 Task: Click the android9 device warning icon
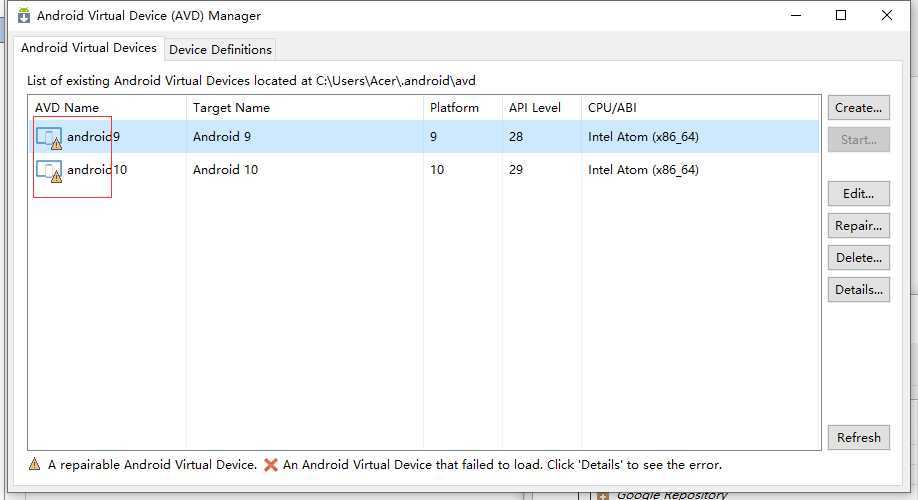coord(50,138)
